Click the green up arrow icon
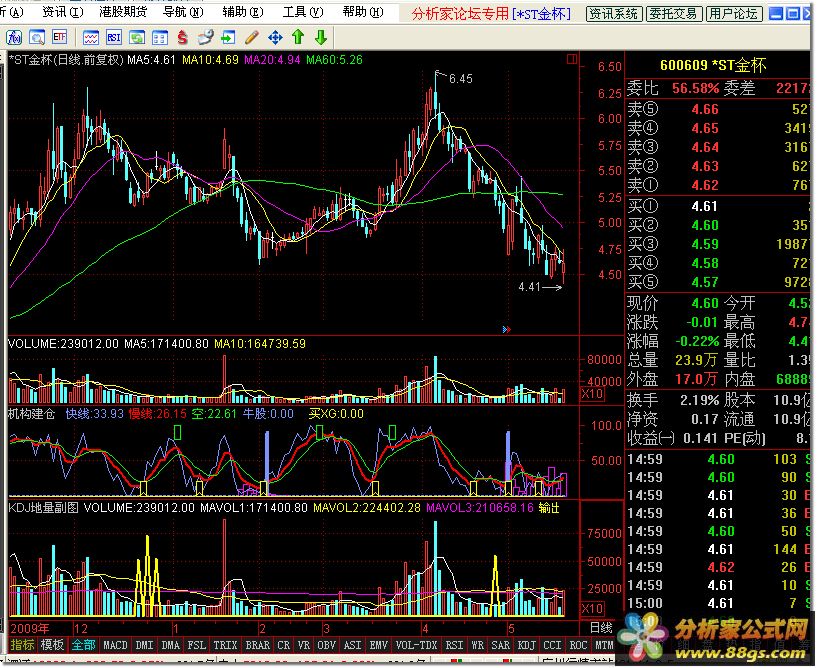Image resolution: width=817 pixels, height=668 pixels. pyautogui.click(x=298, y=38)
